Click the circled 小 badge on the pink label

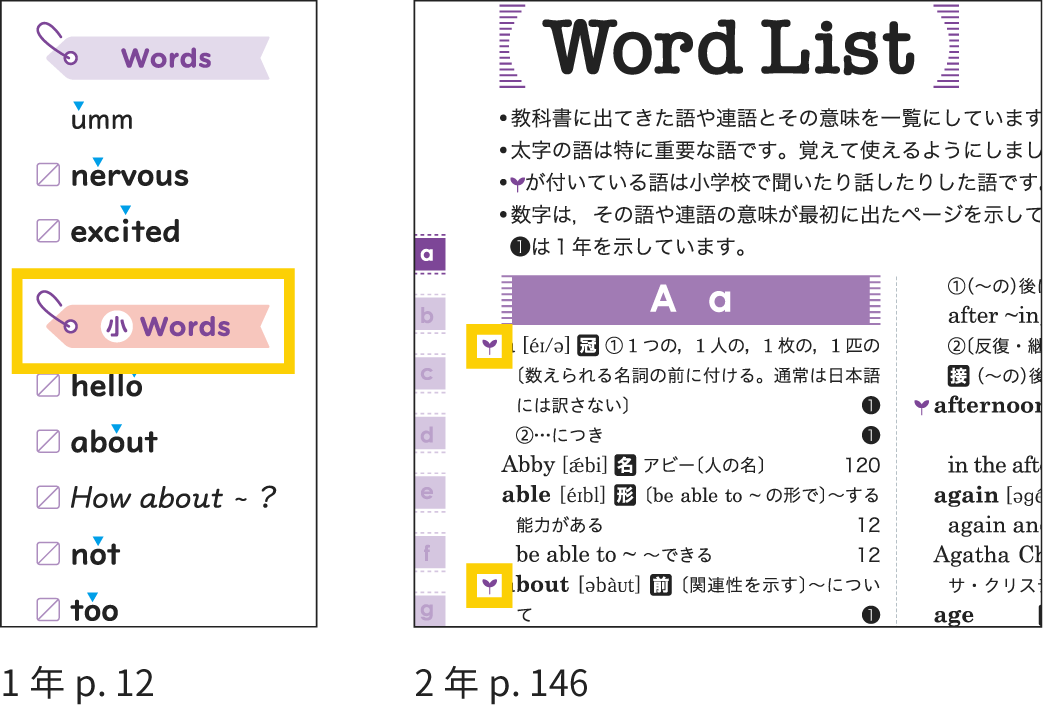pyautogui.click(x=117, y=326)
